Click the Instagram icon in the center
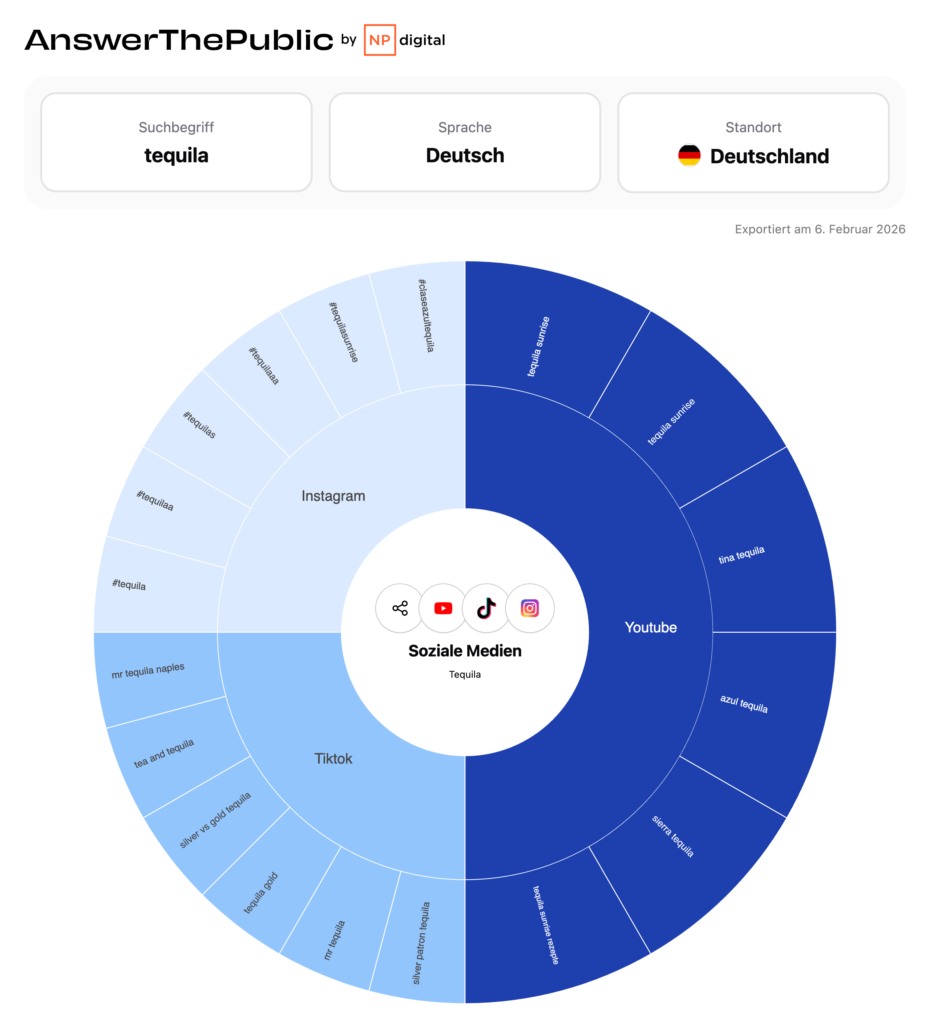Image resolution: width=930 pixels, height=1024 pixels. pyautogui.click(x=530, y=608)
